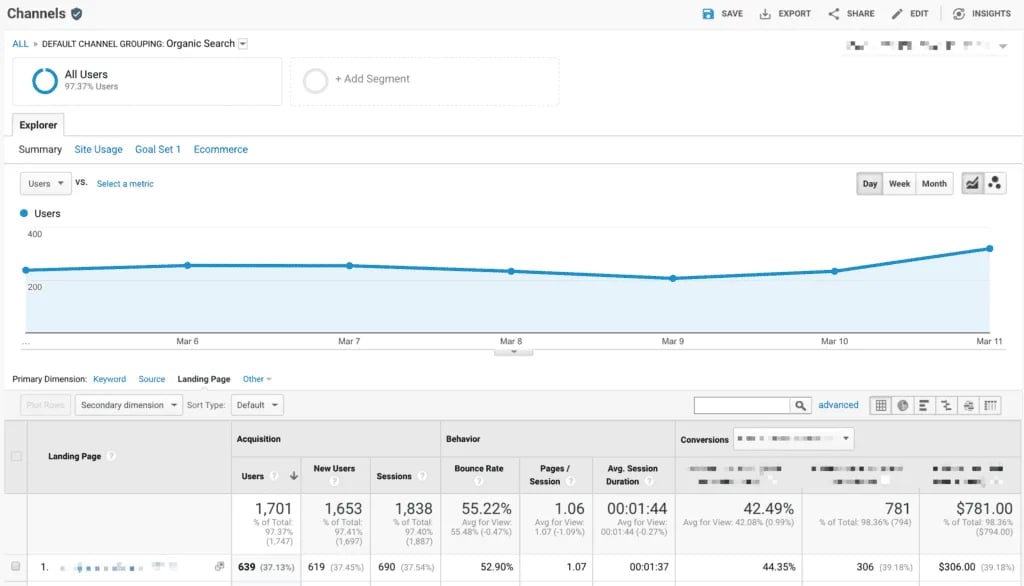Click the Insights icon in header

coord(959,14)
